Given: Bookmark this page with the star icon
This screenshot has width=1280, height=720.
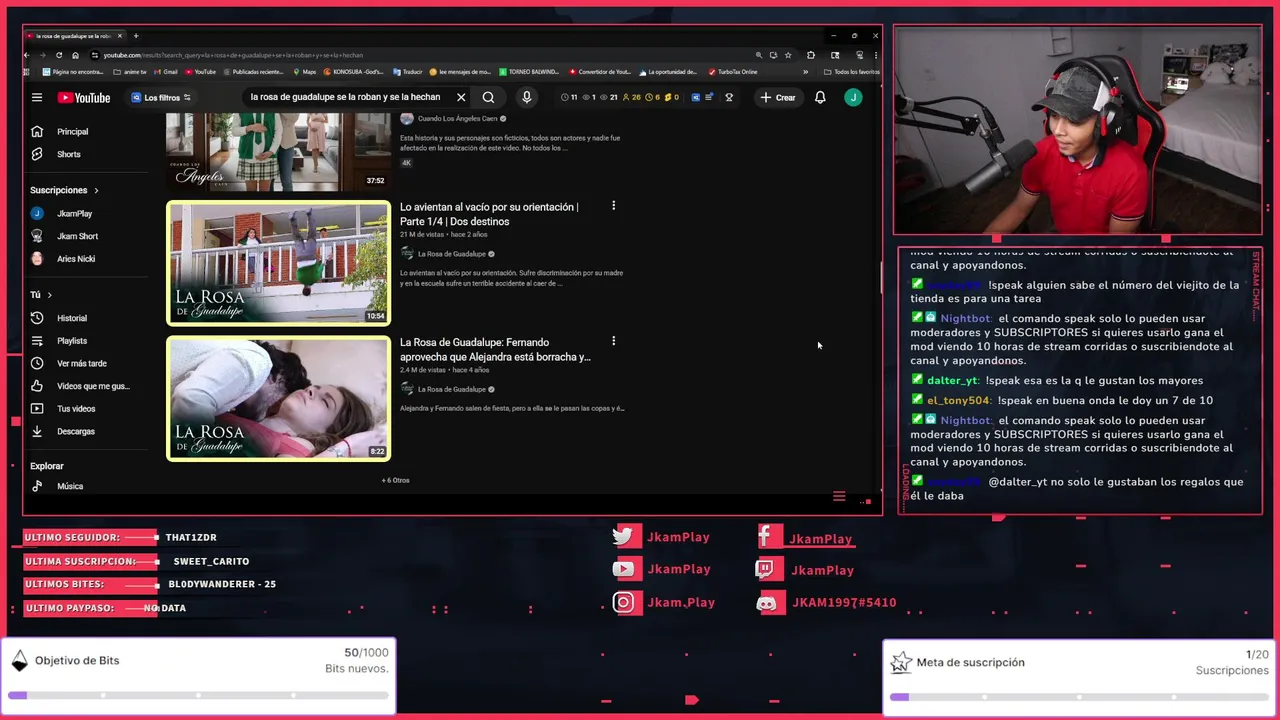Looking at the screenshot, I should (x=788, y=55).
